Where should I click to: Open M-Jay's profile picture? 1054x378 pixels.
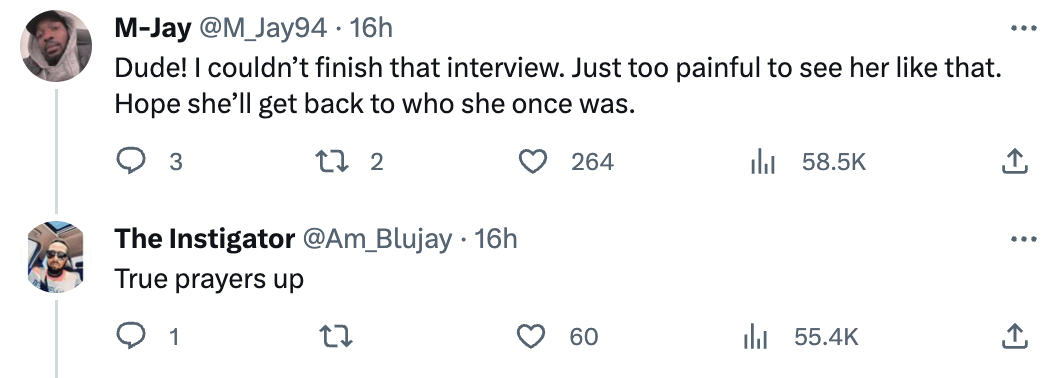pyautogui.click(x=56, y=46)
